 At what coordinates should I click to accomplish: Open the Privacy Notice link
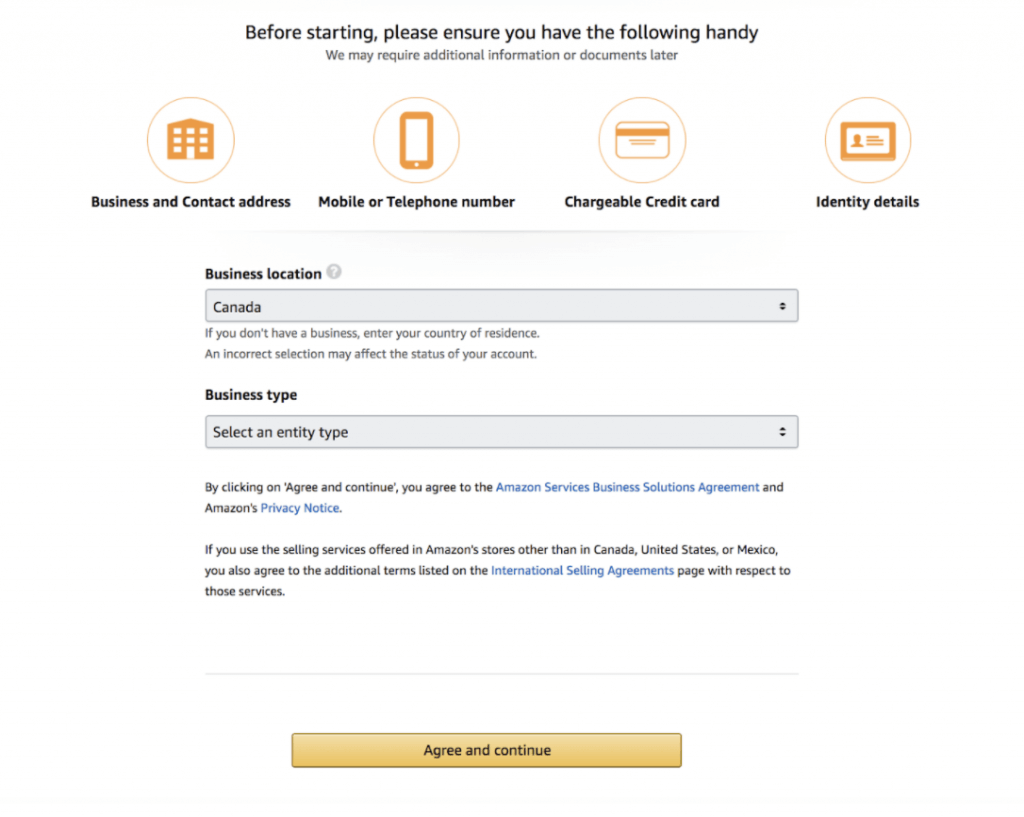click(x=299, y=507)
